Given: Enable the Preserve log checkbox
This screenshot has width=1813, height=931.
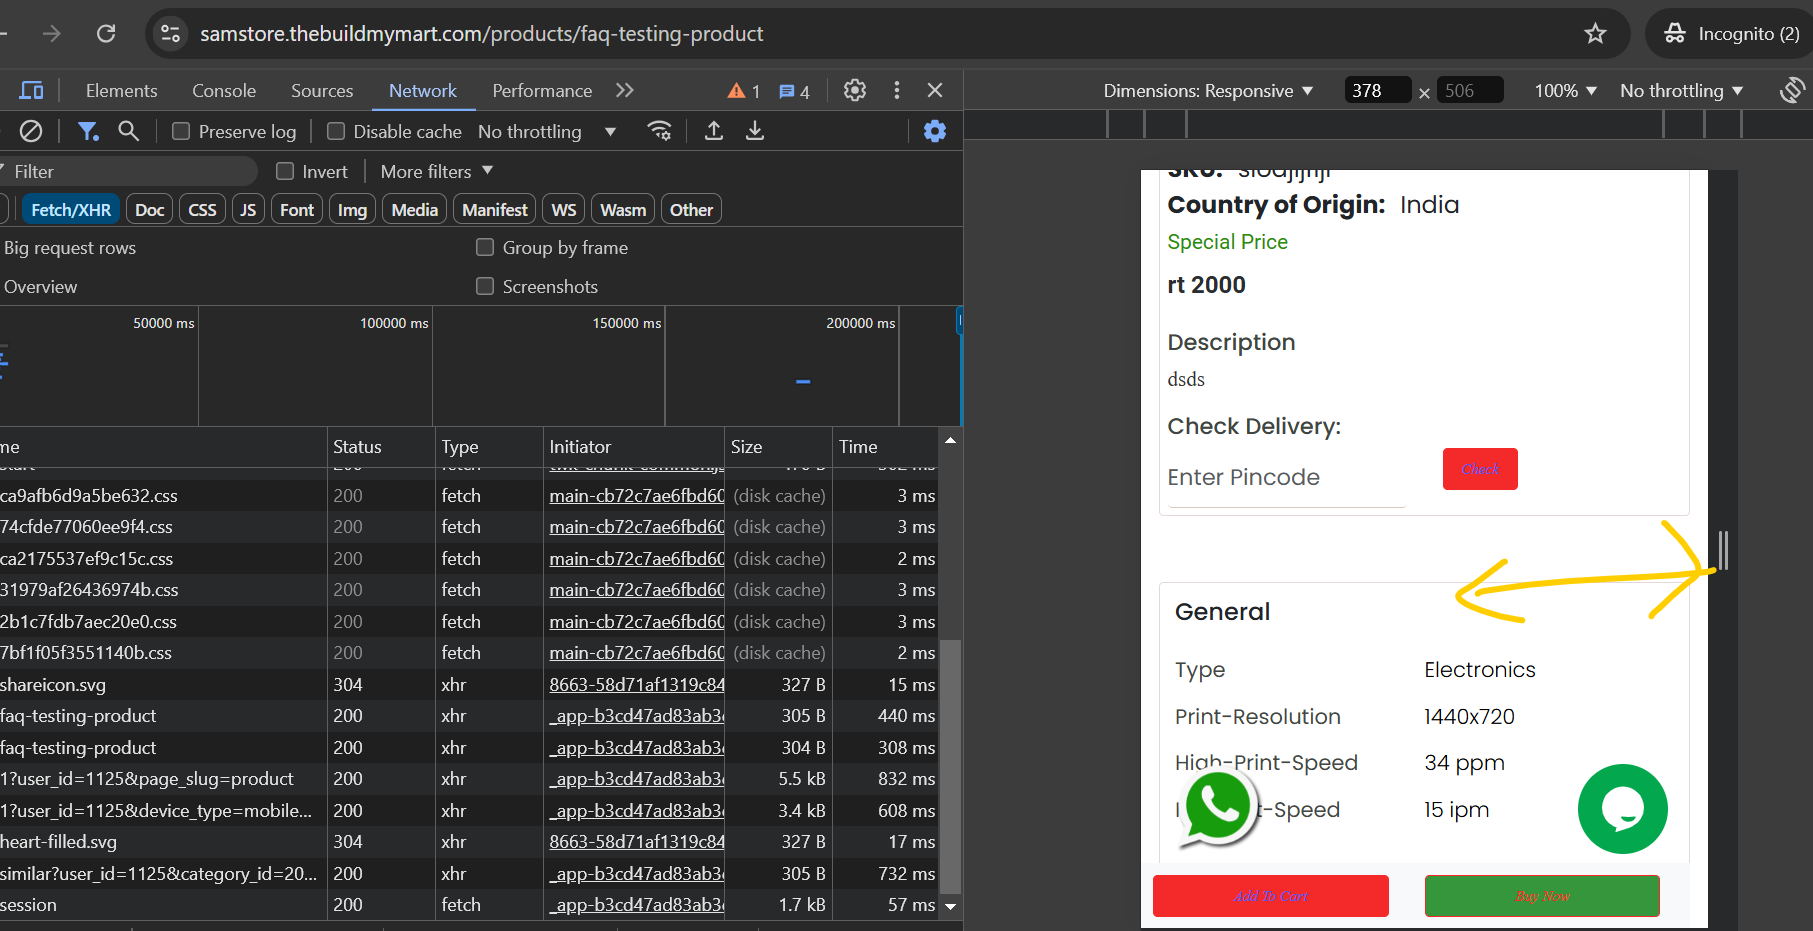Looking at the screenshot, I should [x=181, y=131].
